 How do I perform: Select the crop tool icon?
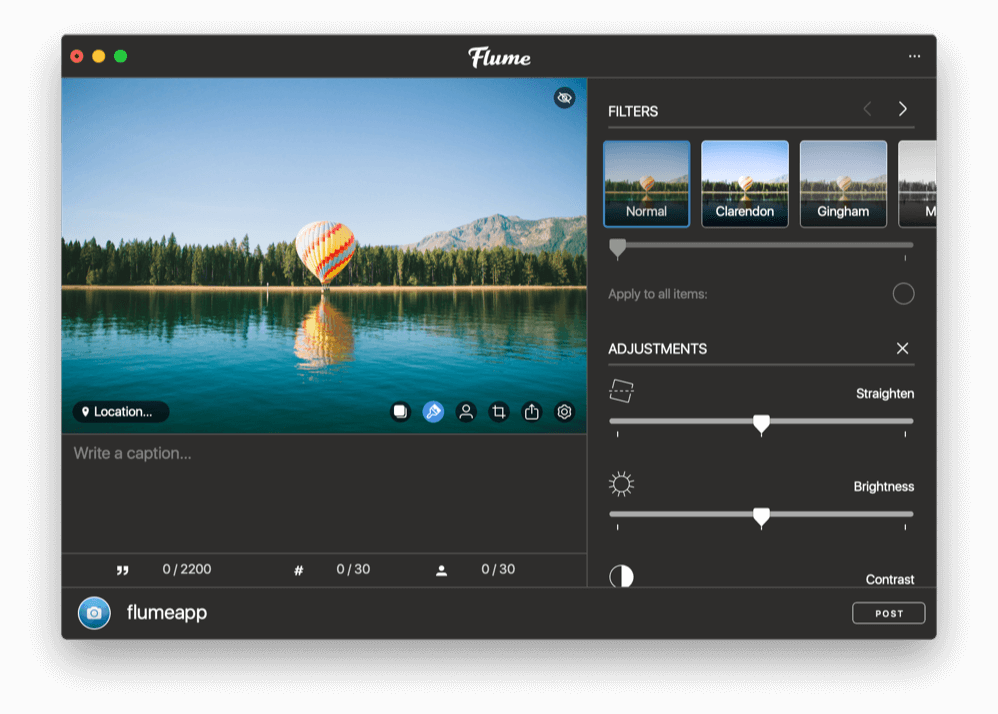click(499, 412)
